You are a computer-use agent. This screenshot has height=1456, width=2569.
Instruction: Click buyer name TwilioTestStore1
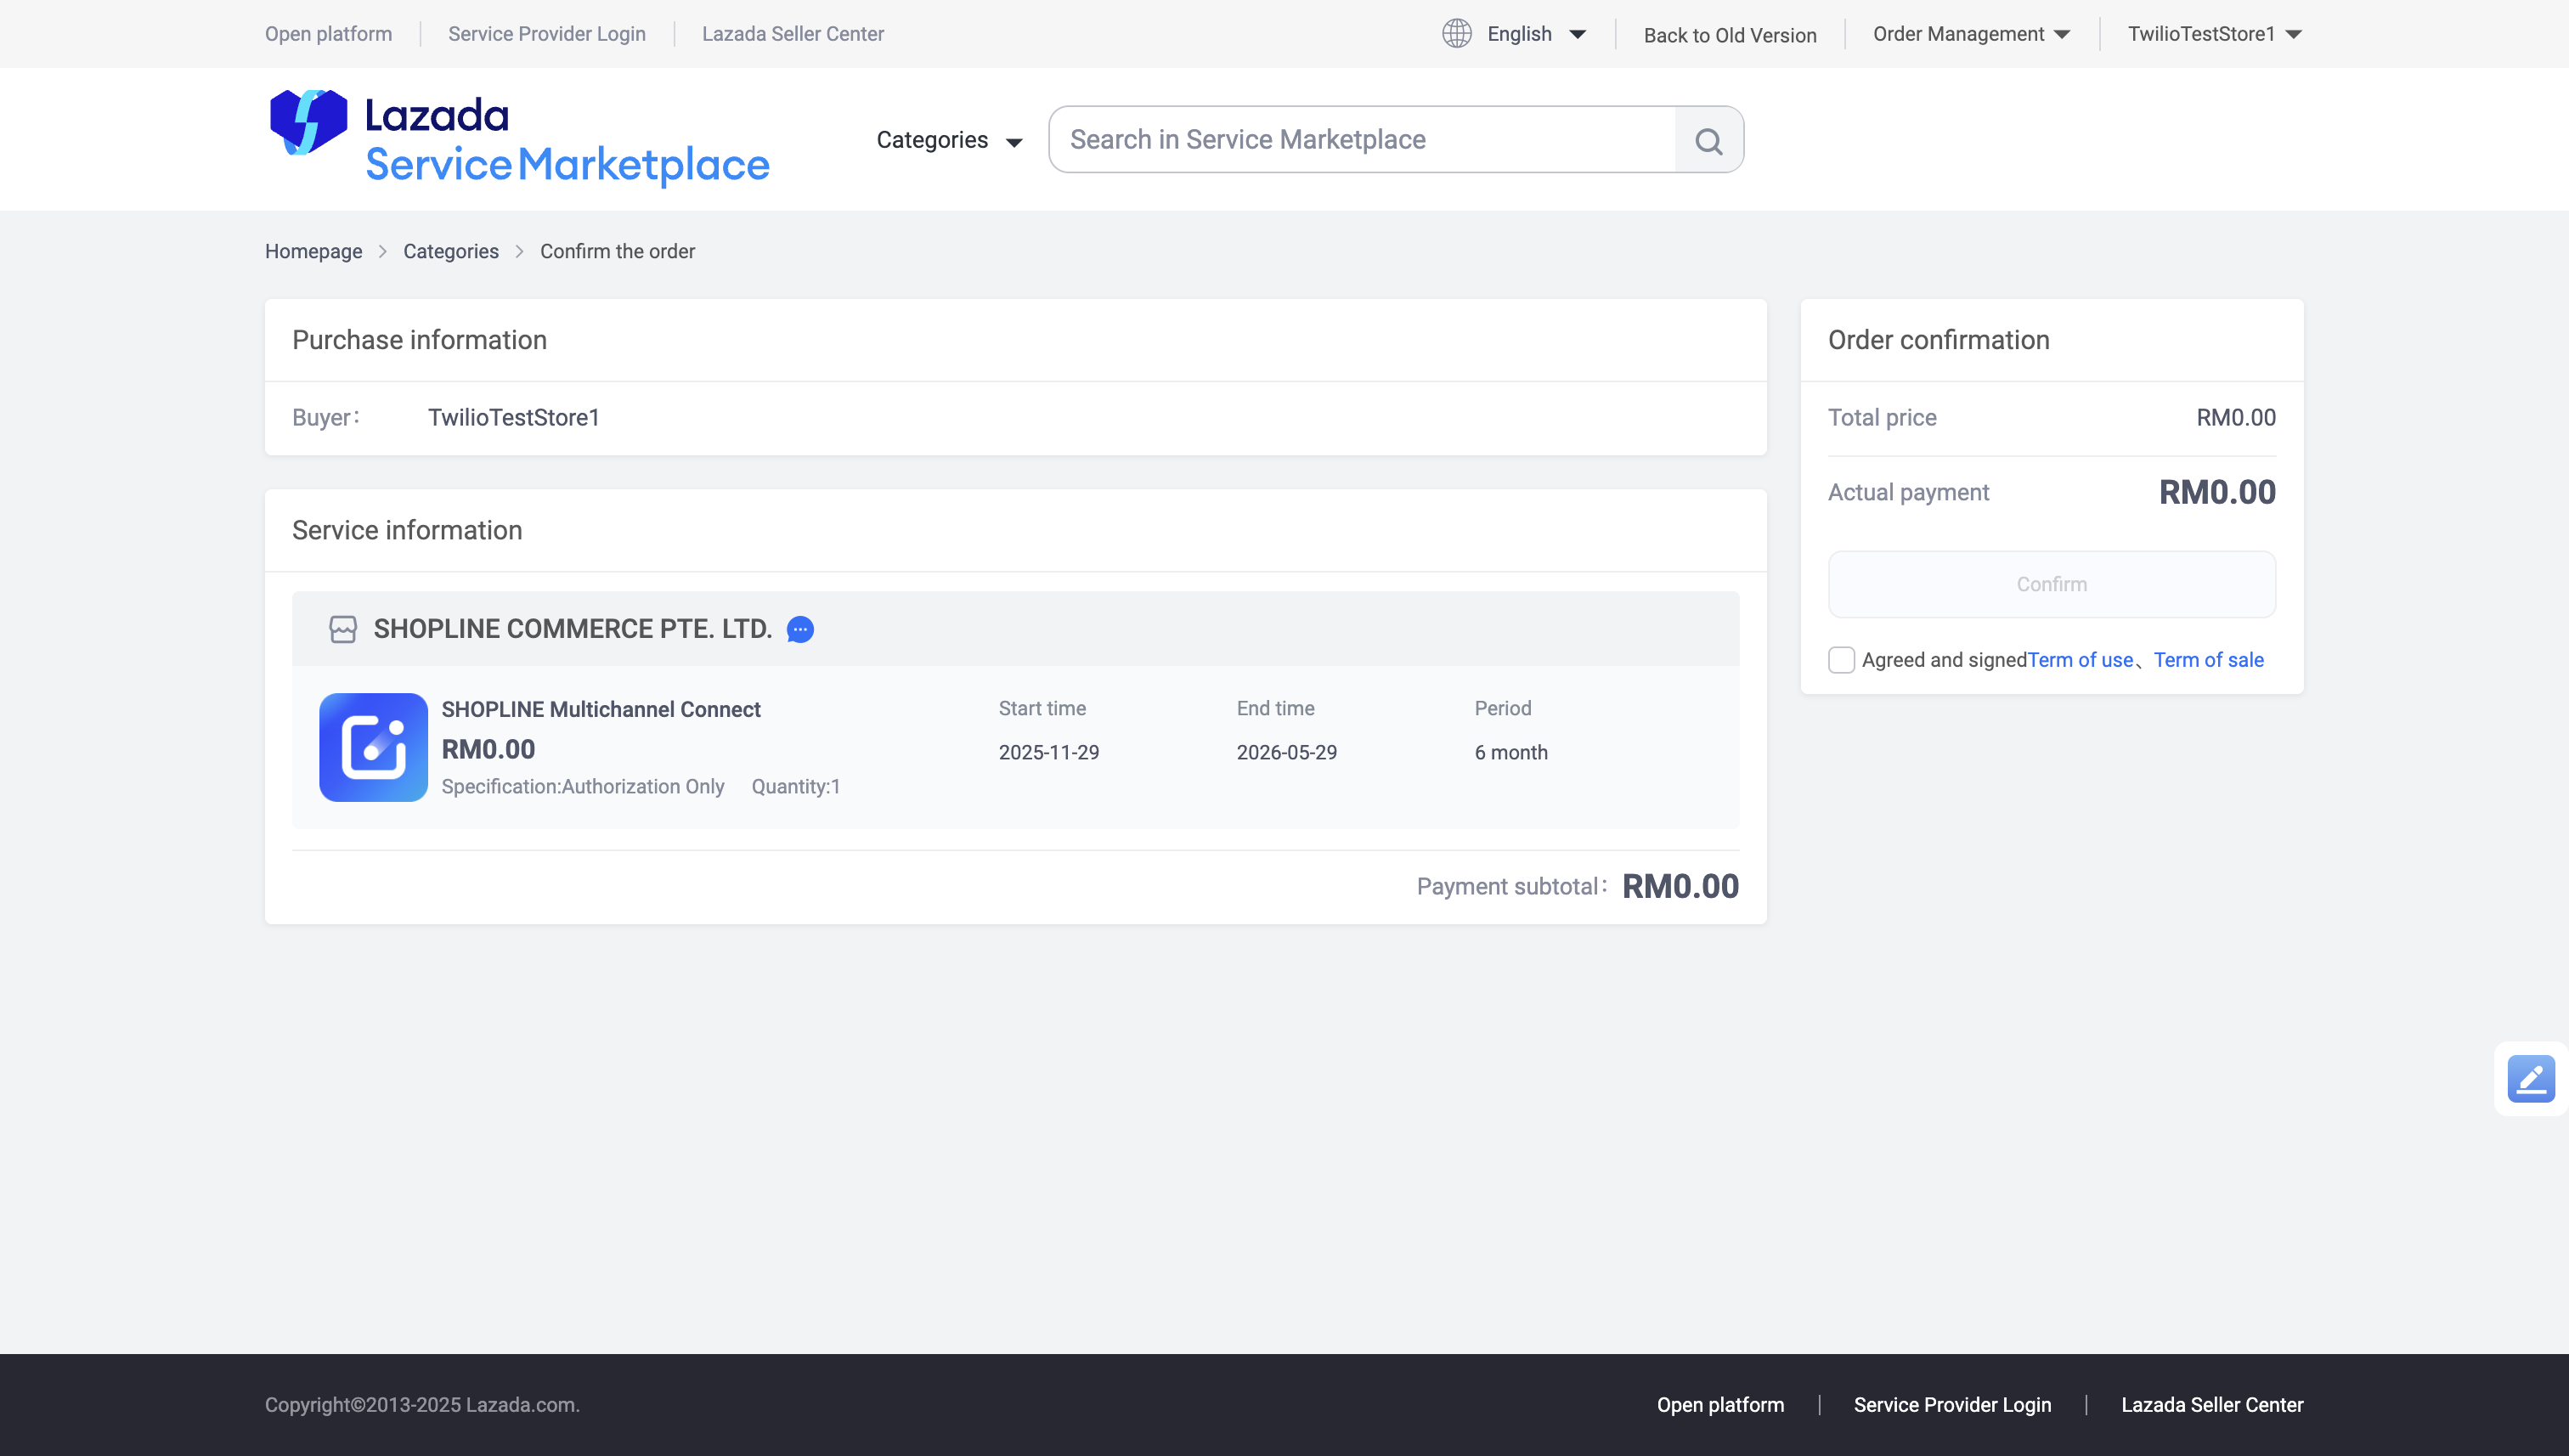pos(514,418)
